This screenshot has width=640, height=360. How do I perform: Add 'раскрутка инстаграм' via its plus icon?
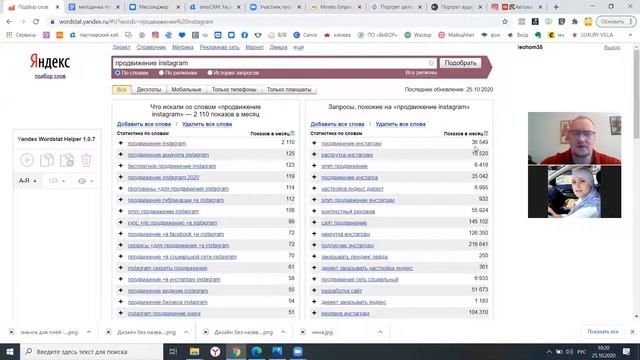click(314, 155)
